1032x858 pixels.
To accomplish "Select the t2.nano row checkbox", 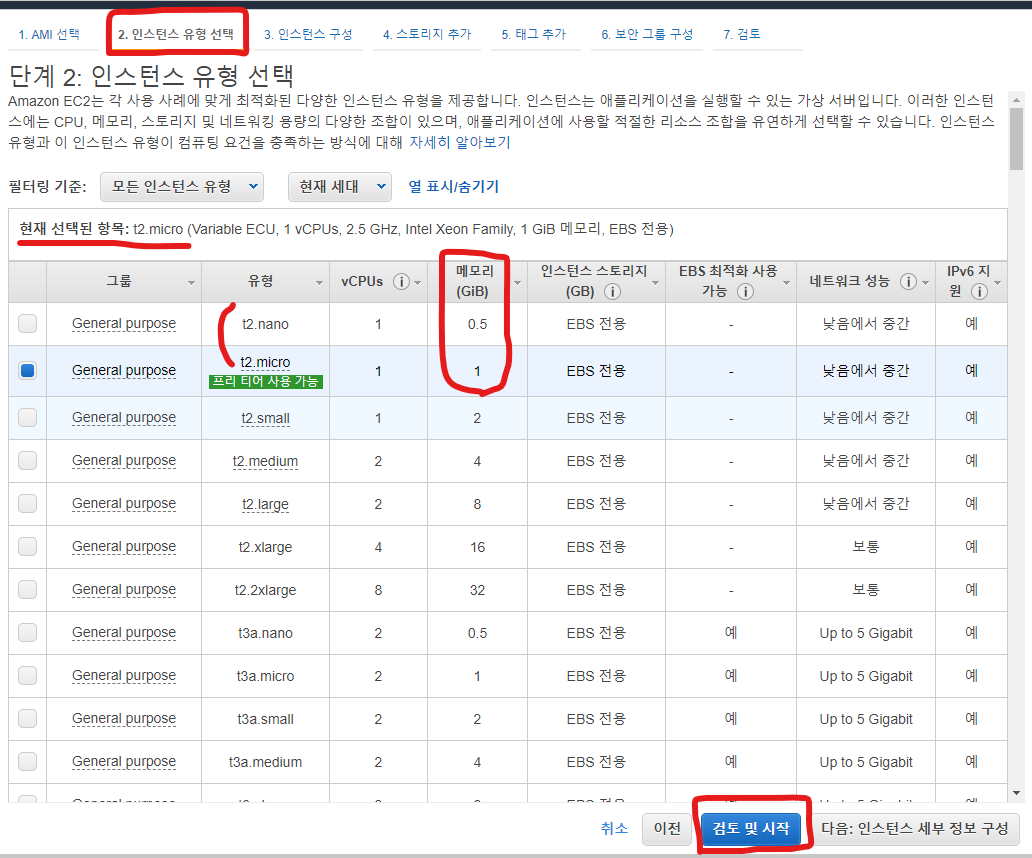I will coord(28,324).
